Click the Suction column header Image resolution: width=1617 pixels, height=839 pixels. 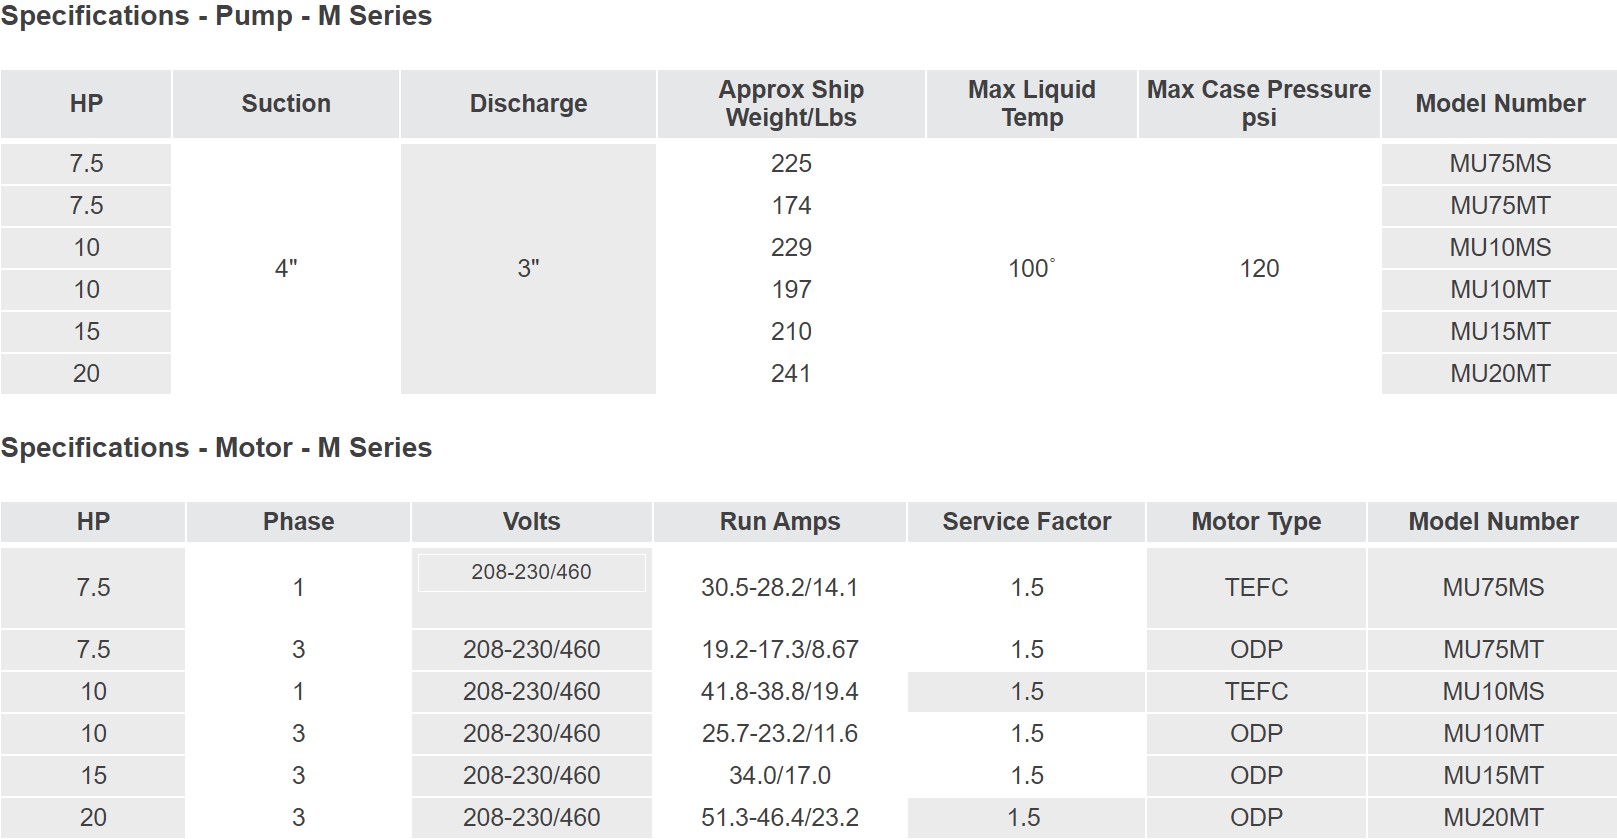tap(286, 103)
